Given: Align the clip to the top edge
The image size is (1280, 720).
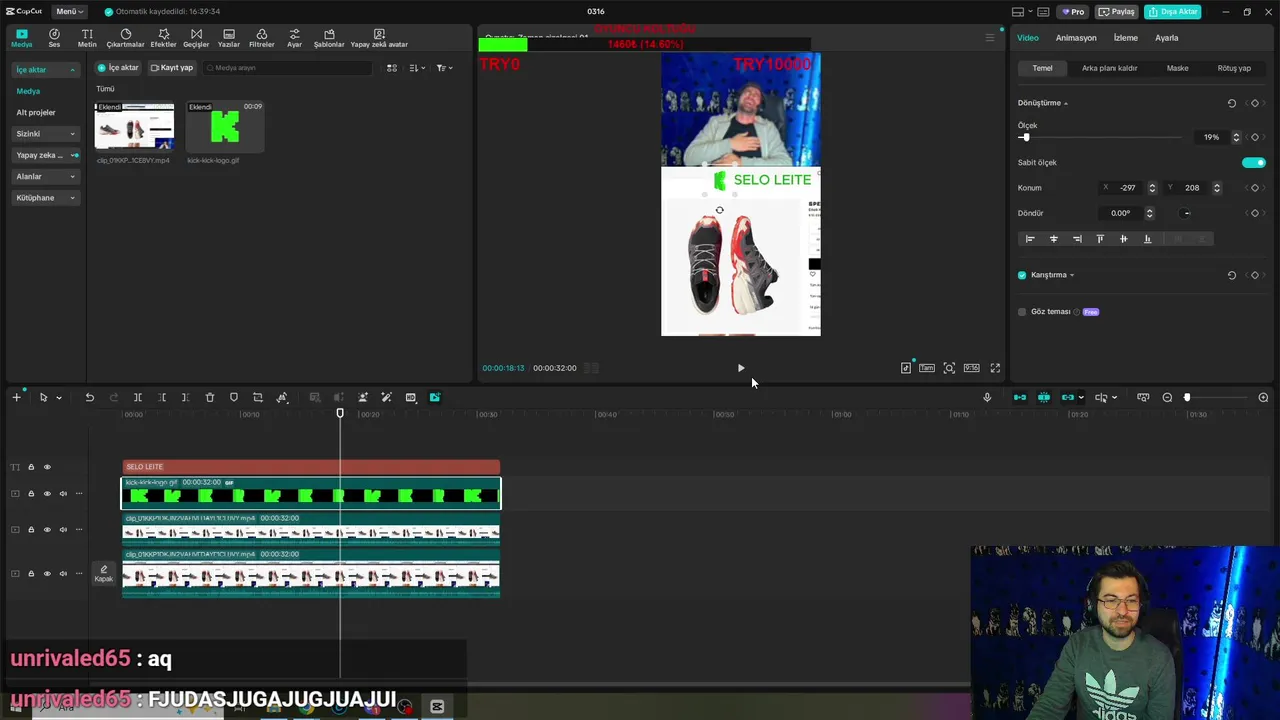Looking at the screenshot, I should click(1100, 239).
